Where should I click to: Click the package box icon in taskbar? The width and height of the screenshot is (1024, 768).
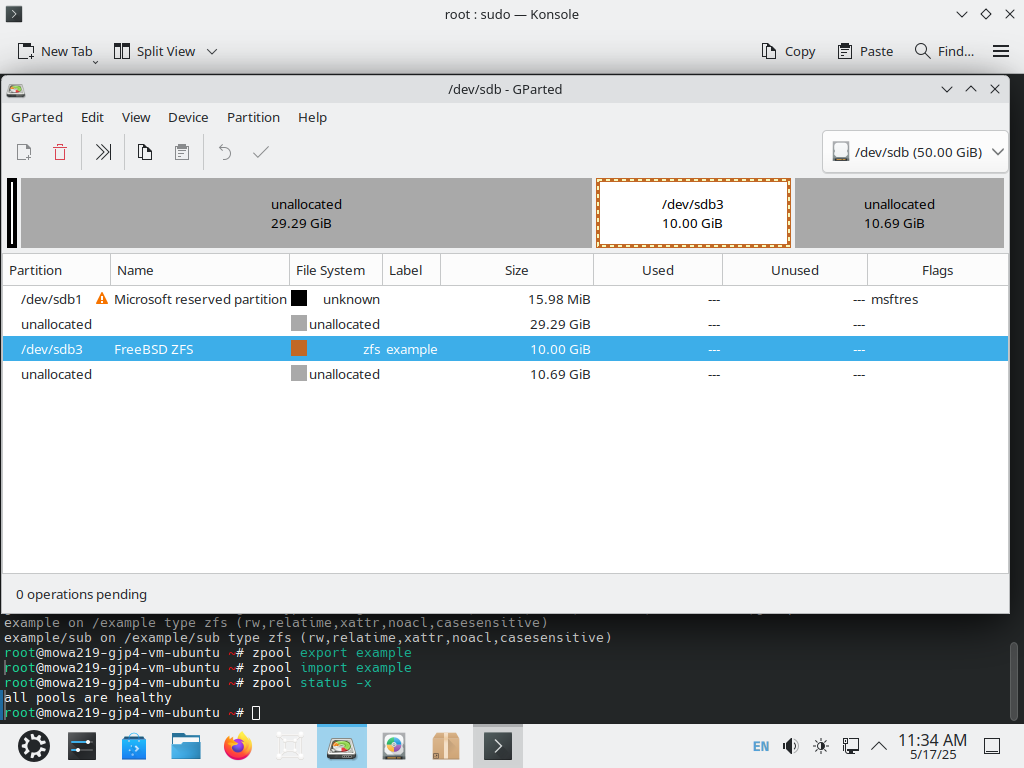(445, 746)
